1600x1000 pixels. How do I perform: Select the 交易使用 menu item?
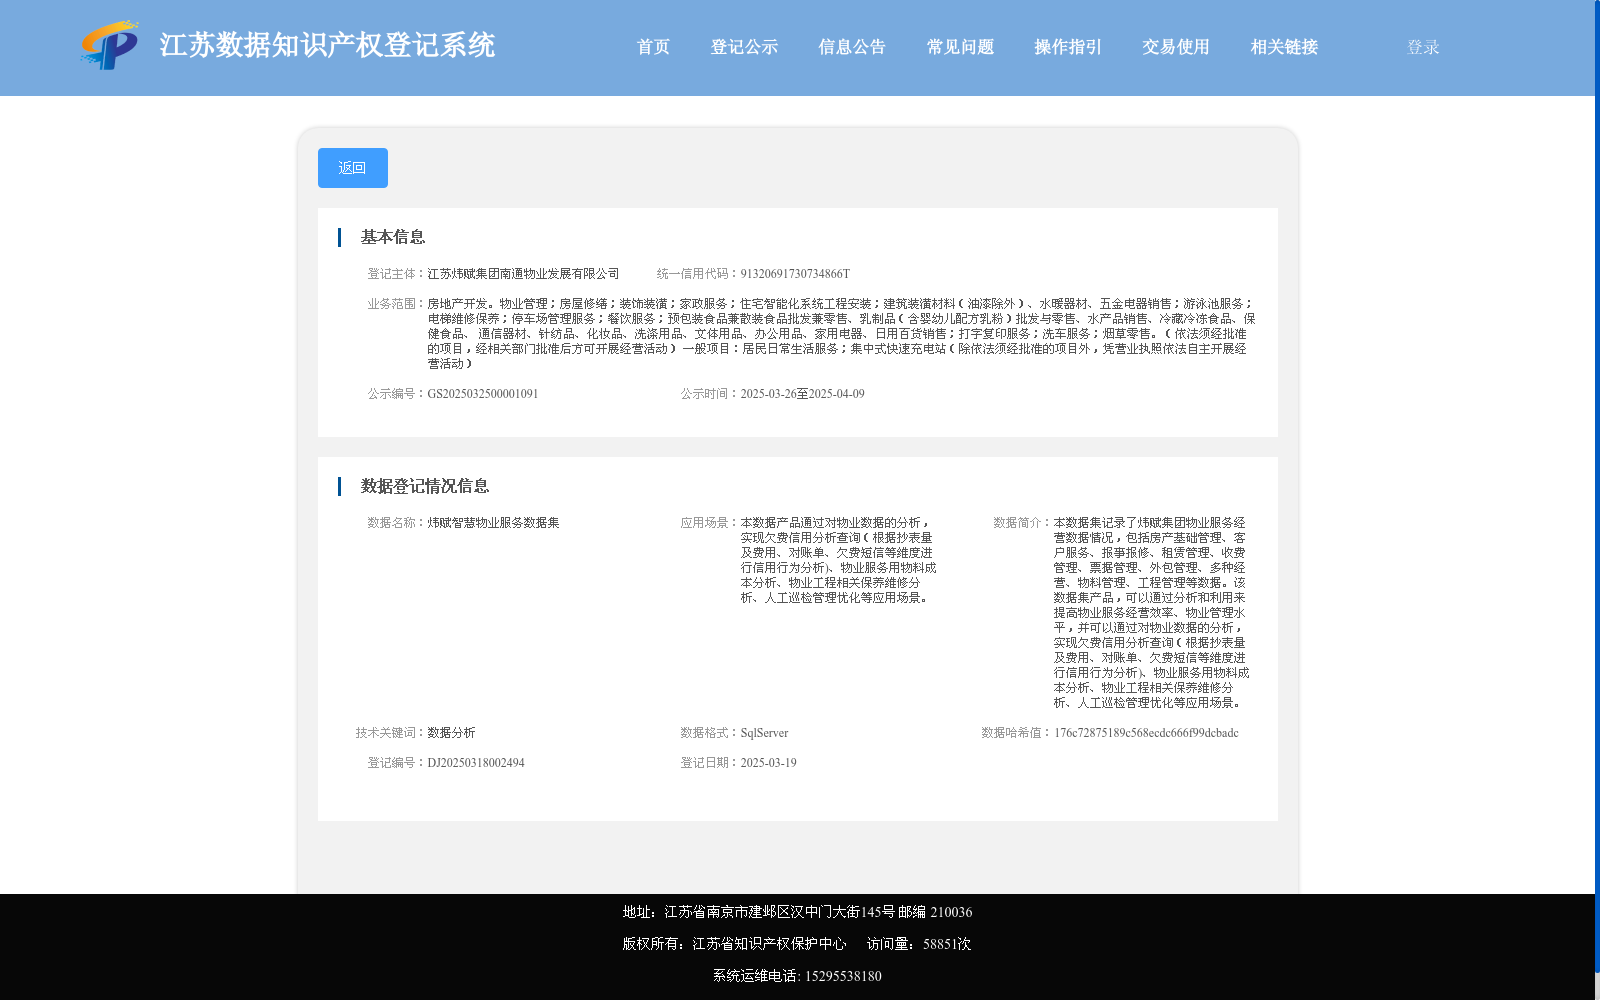pyautogui.click(x=1176, y=47)
